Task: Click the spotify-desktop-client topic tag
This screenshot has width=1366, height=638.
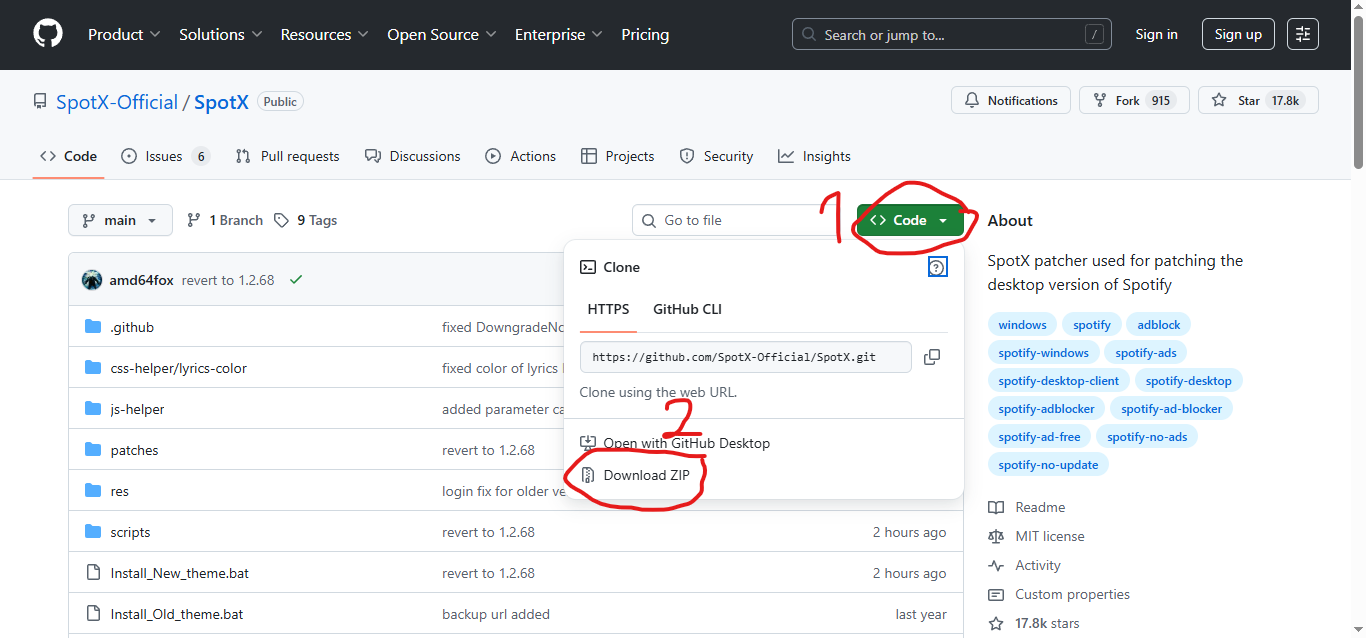Action: [1059, 381]
